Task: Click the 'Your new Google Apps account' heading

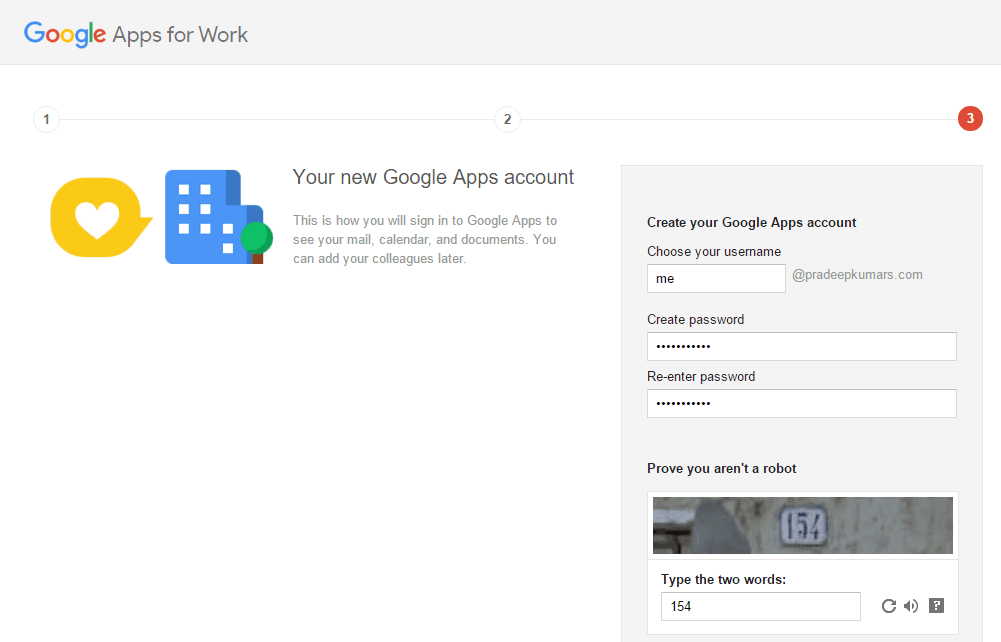Action: pos(433,177)
